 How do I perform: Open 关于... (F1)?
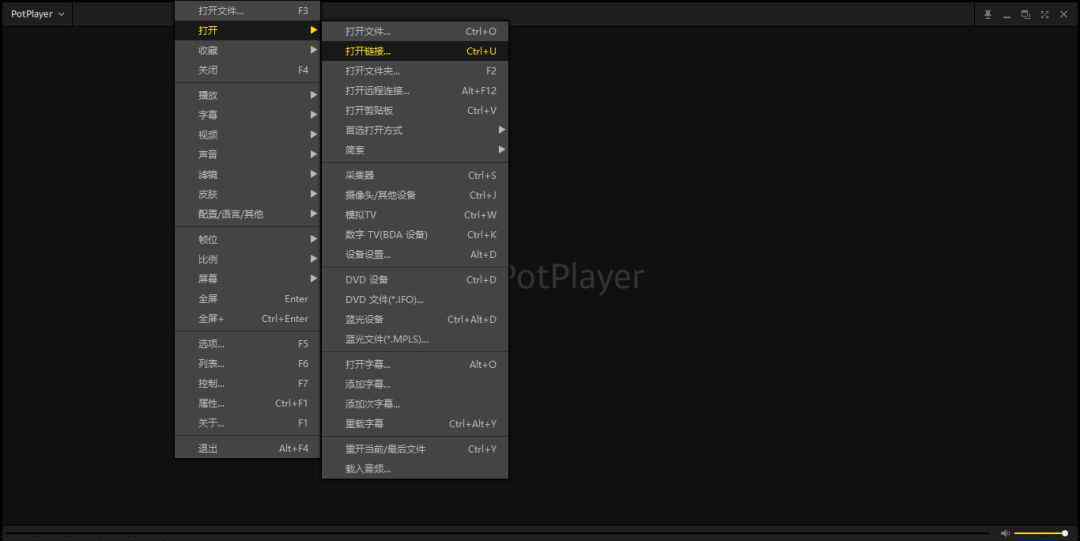click(x=247, y=422)
